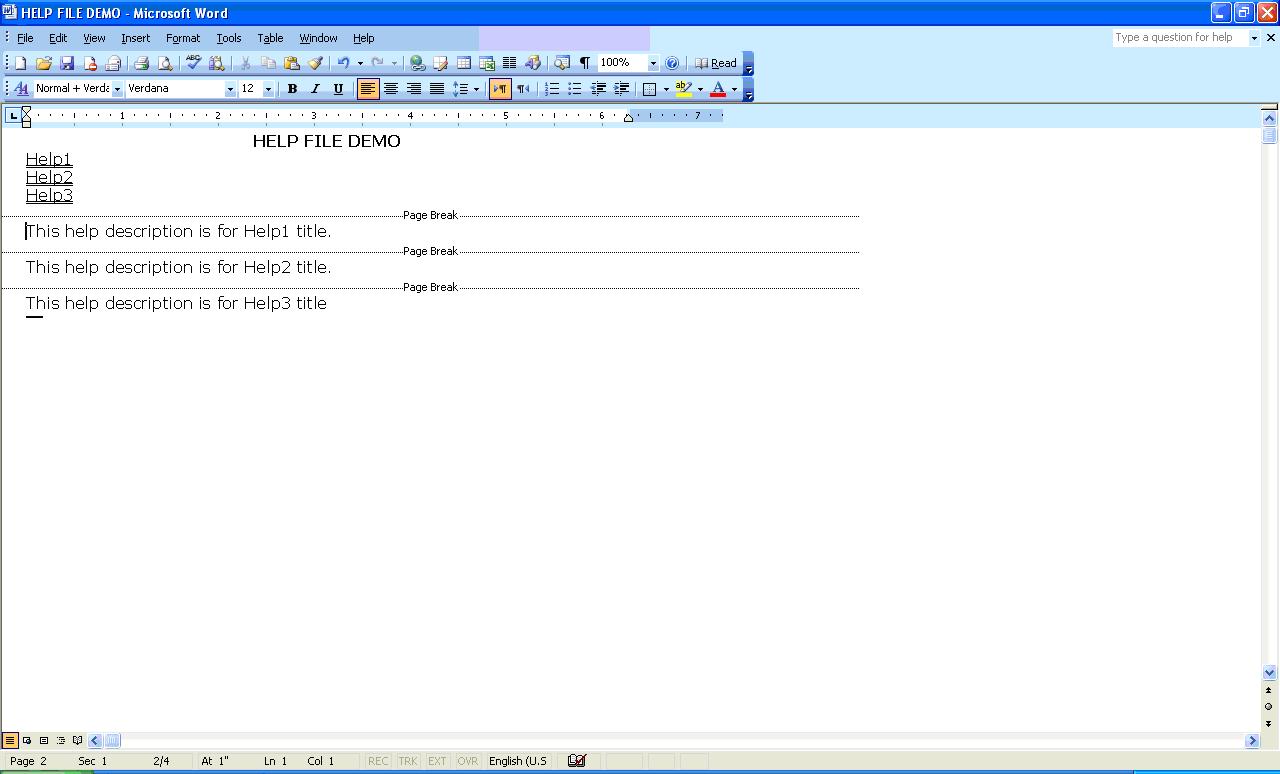This screenshot has width=1280, height=774.
Task: Insert a hyperlink using the toolbar icon
Action: point(417,63)
